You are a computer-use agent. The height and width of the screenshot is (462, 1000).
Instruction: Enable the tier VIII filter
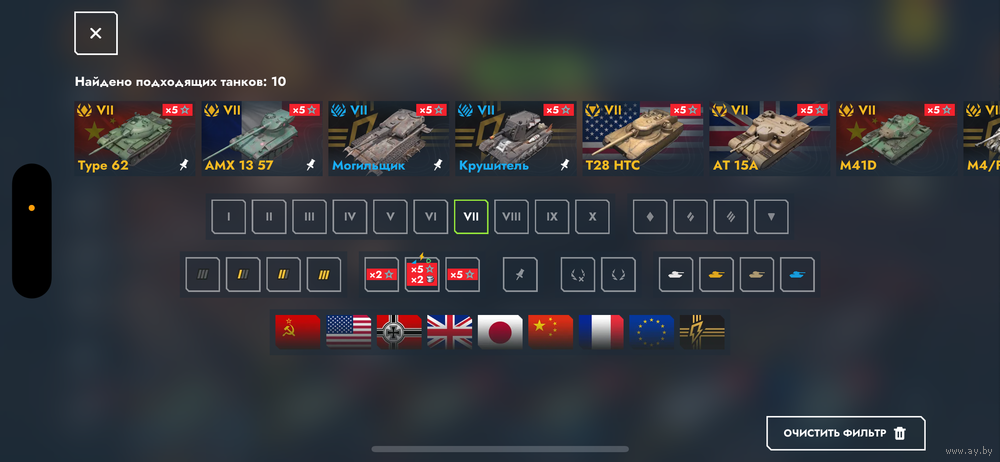[x=511, y=217]
